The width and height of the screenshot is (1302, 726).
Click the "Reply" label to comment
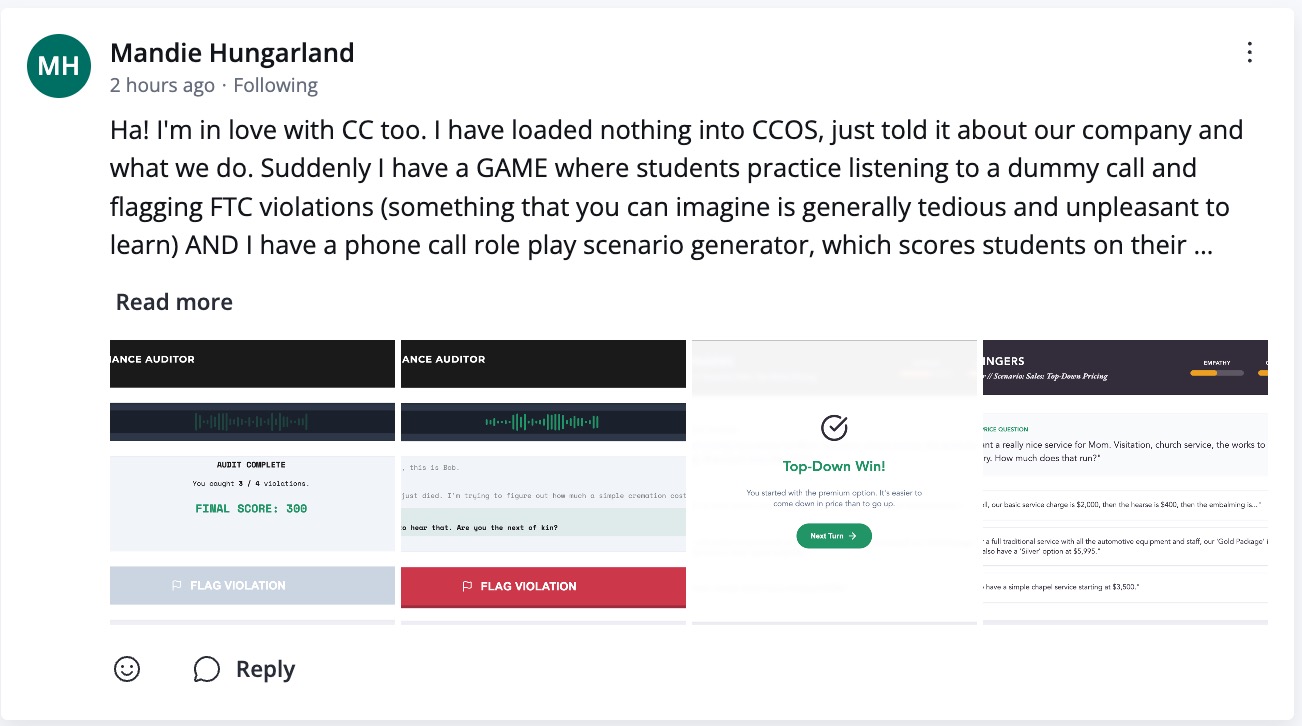click(x=264, y=668)
